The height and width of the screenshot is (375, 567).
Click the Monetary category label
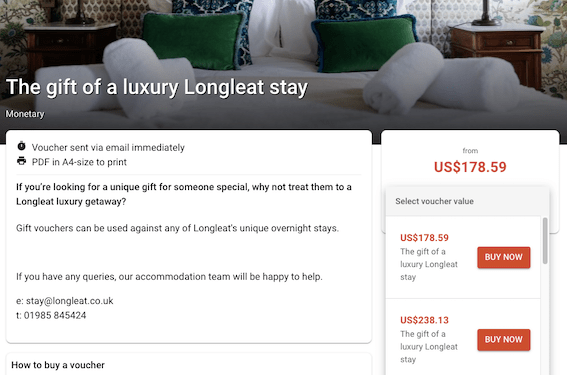pos(25,114)
